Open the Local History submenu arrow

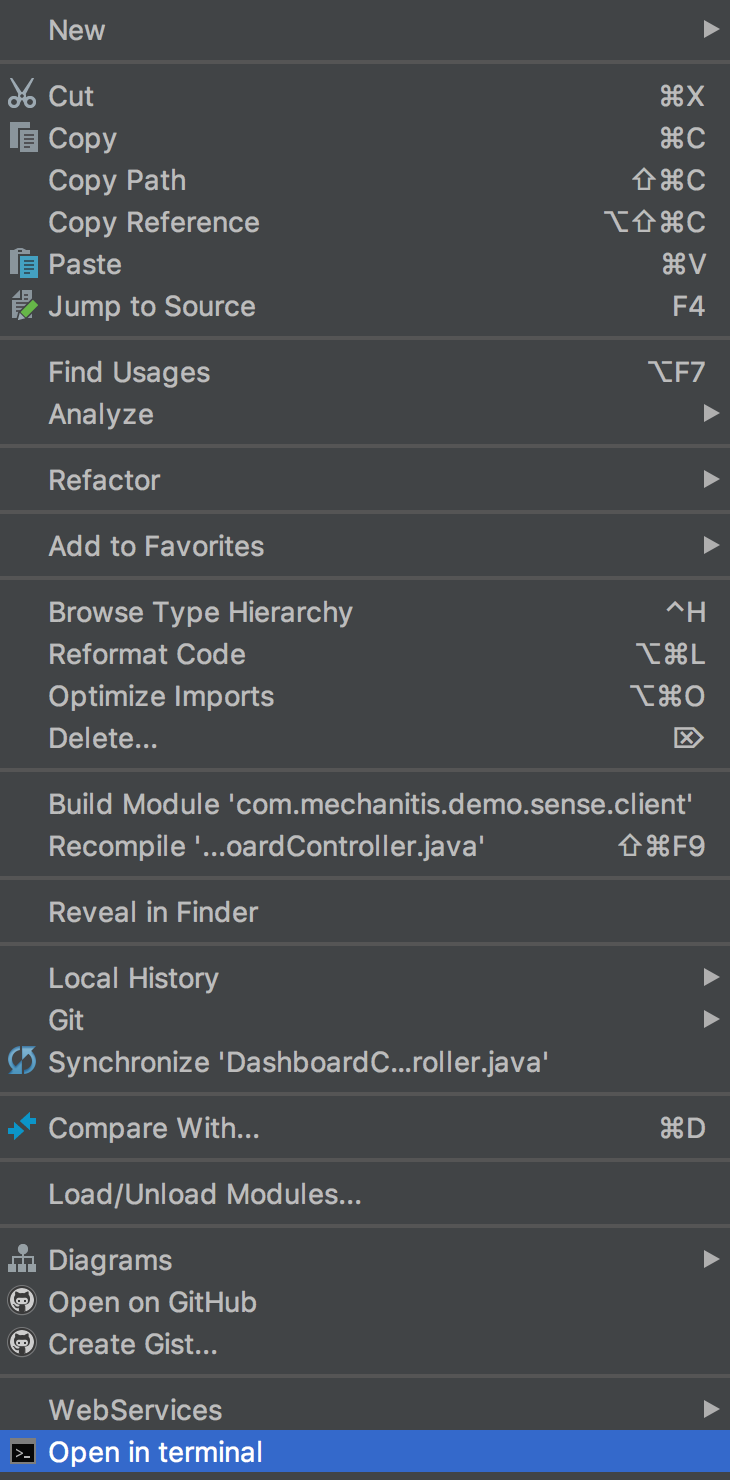point(711,977)
